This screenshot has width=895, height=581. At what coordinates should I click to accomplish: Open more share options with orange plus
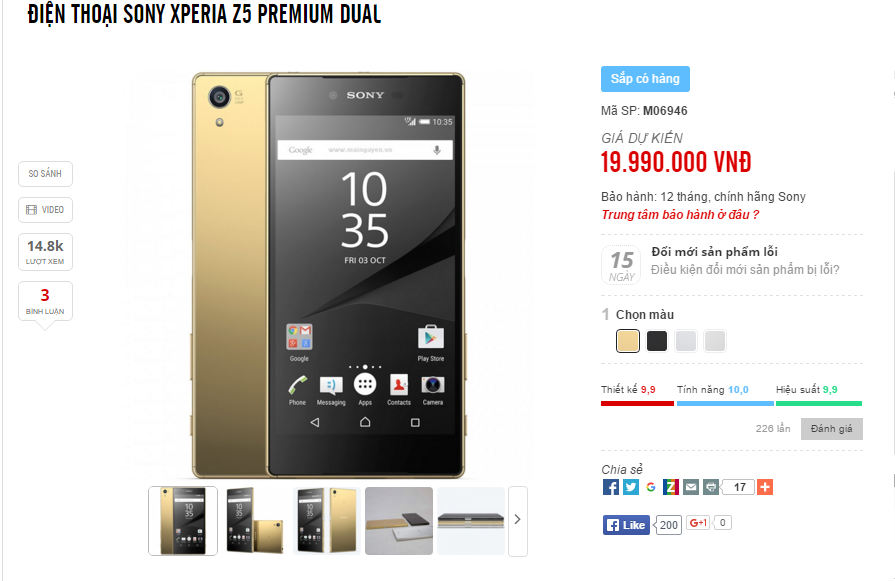coord(765,487)
